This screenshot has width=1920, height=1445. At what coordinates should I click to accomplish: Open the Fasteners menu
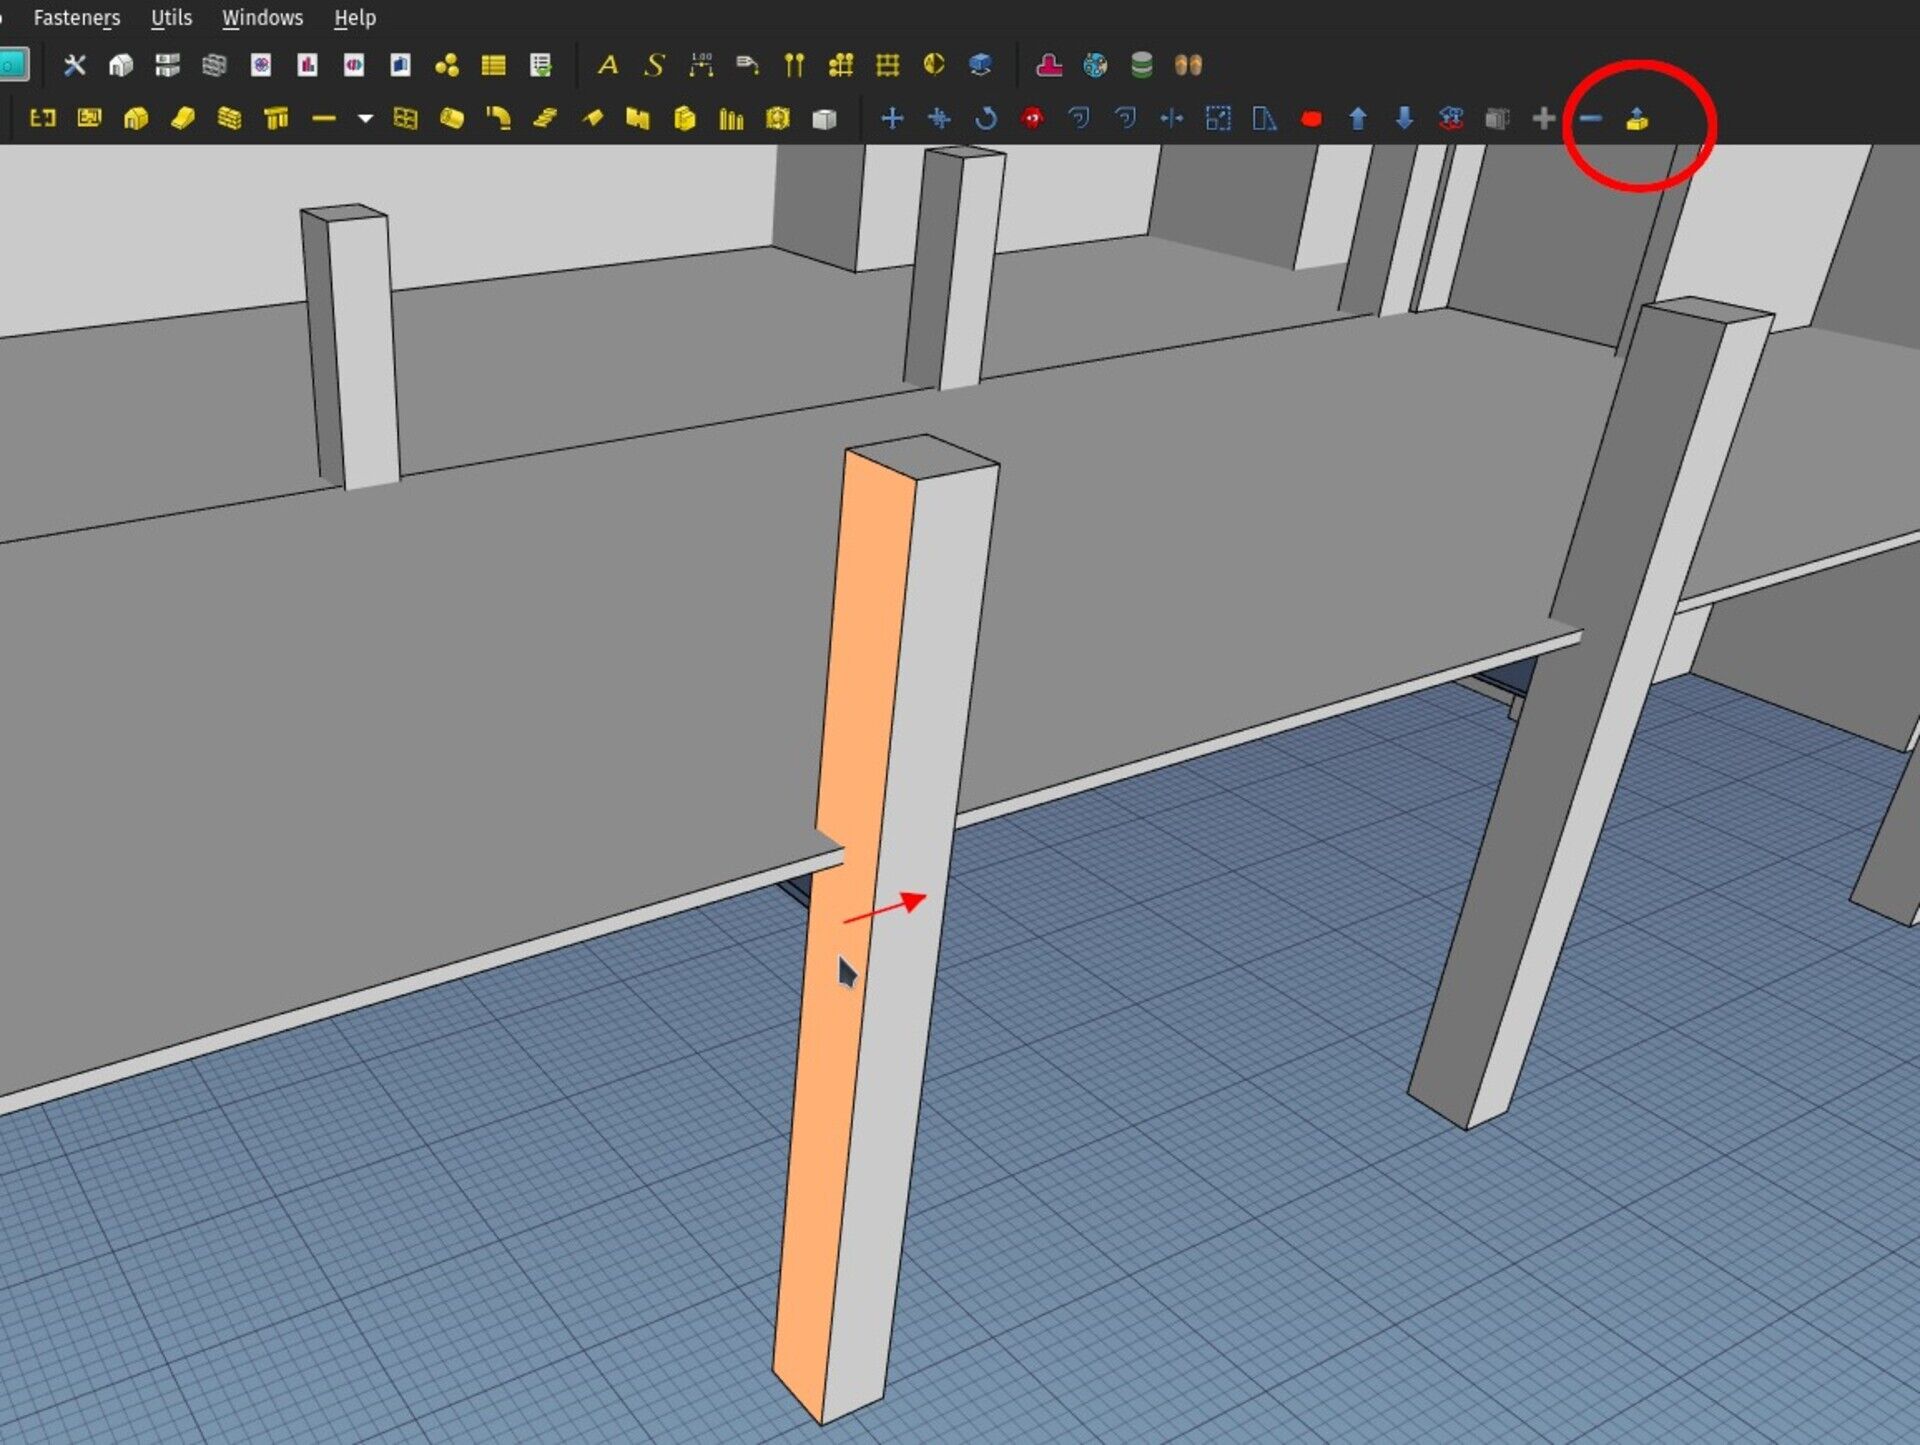click(78, 17)
